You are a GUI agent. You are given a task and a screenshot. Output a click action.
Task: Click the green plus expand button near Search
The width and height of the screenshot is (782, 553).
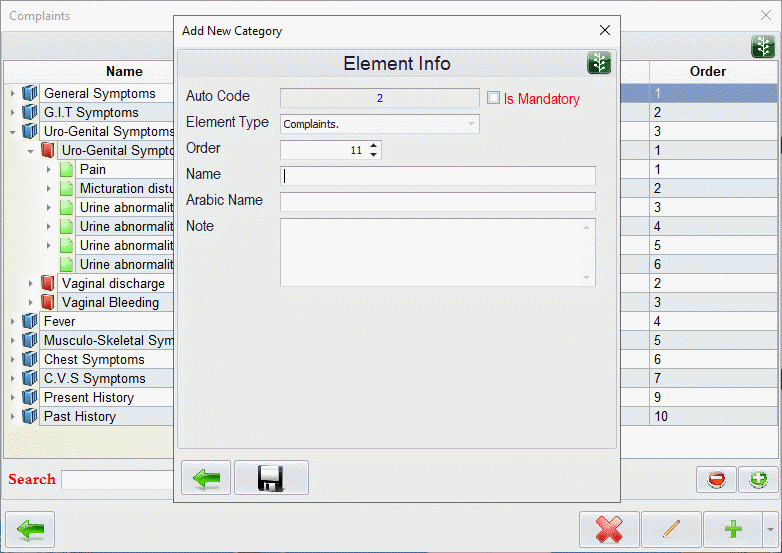[x=758, y=479]
